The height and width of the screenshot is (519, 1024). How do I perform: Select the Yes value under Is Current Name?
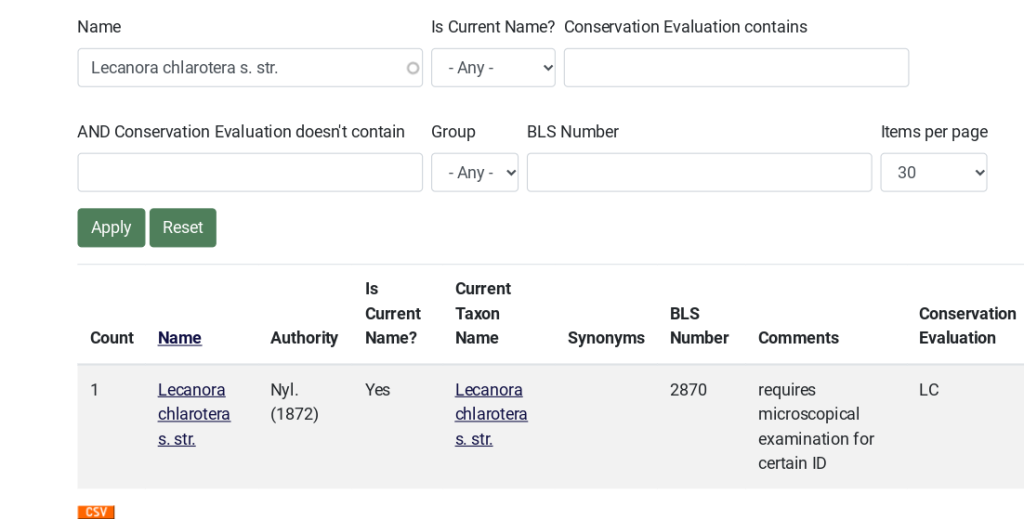377,390
